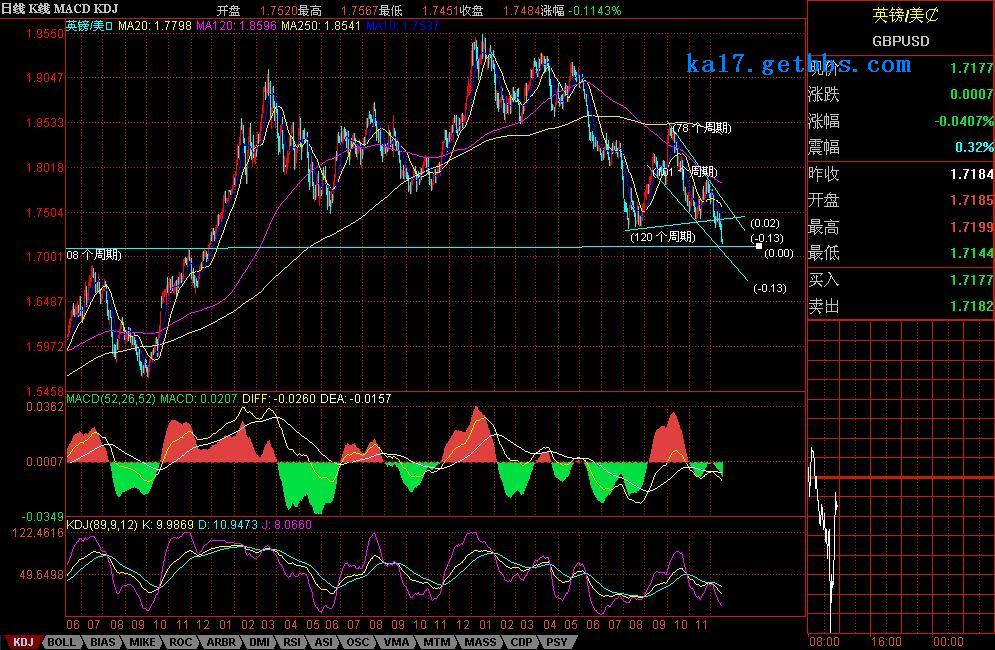Click the DEA: -0.0157 value

tap(355, 399)
